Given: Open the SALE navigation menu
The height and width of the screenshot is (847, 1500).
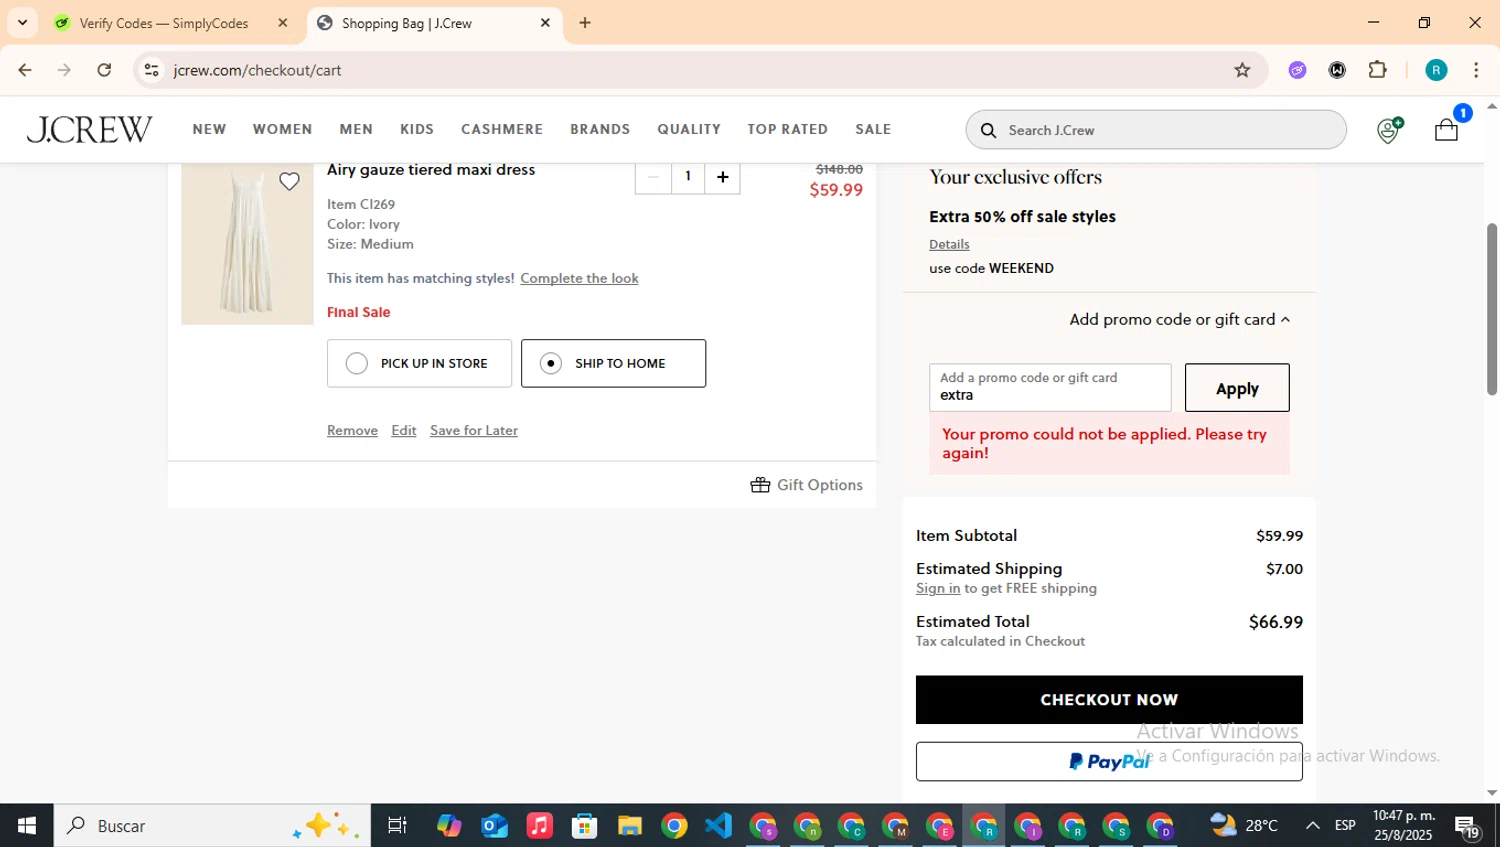Looking at the screenshot, I should pos(873,129).
